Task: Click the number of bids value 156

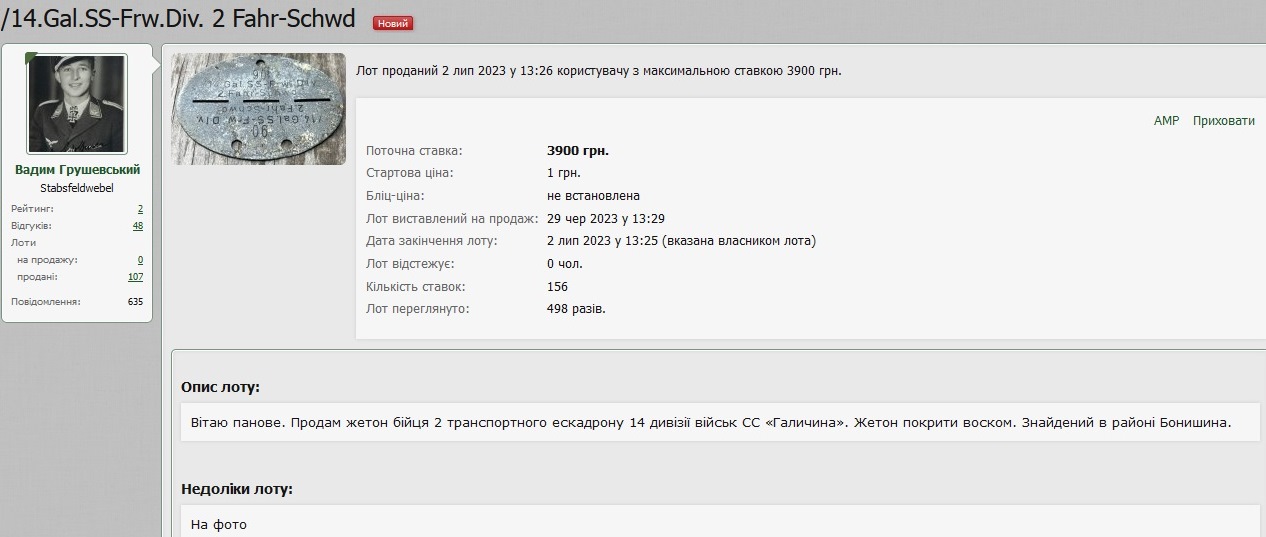Action: pos(557,287)
